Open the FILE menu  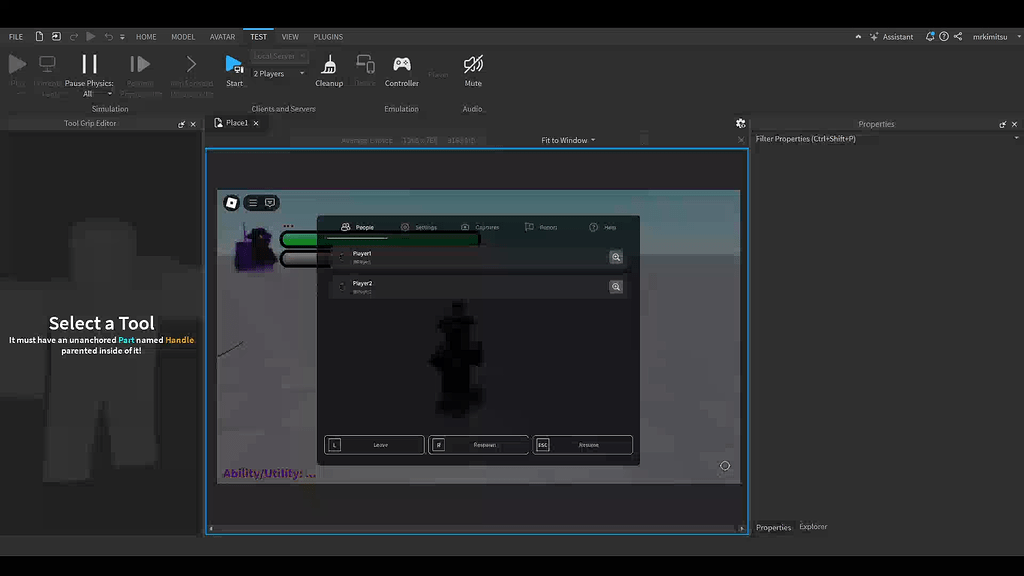[16, 37]
